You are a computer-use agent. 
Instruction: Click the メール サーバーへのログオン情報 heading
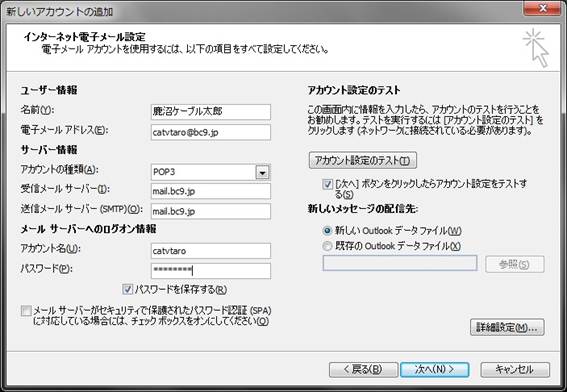click(89, 229)
